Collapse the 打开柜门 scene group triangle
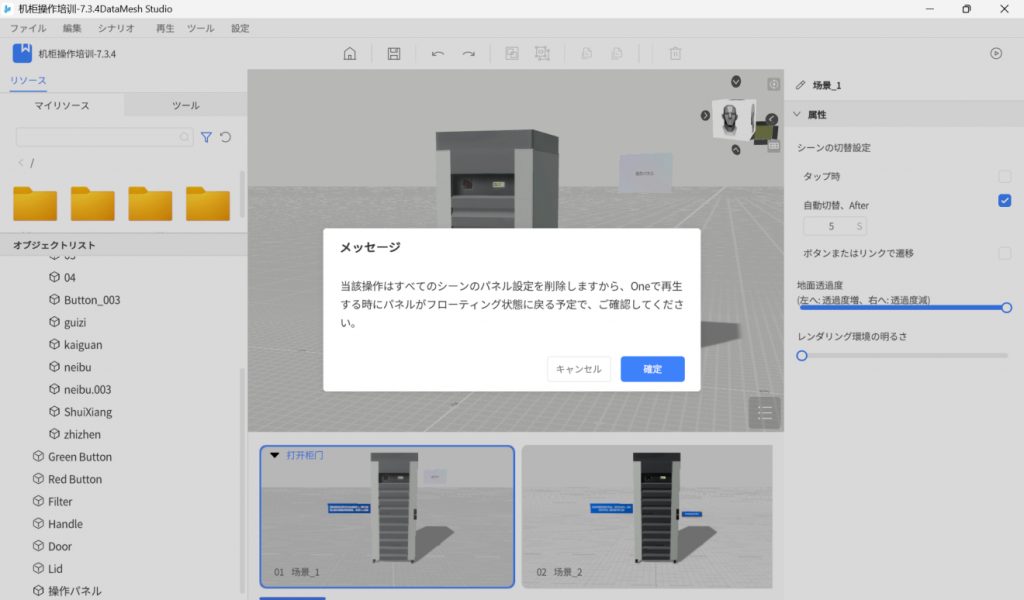This screenshot has height=600, width=1024. tap(275, 455)
